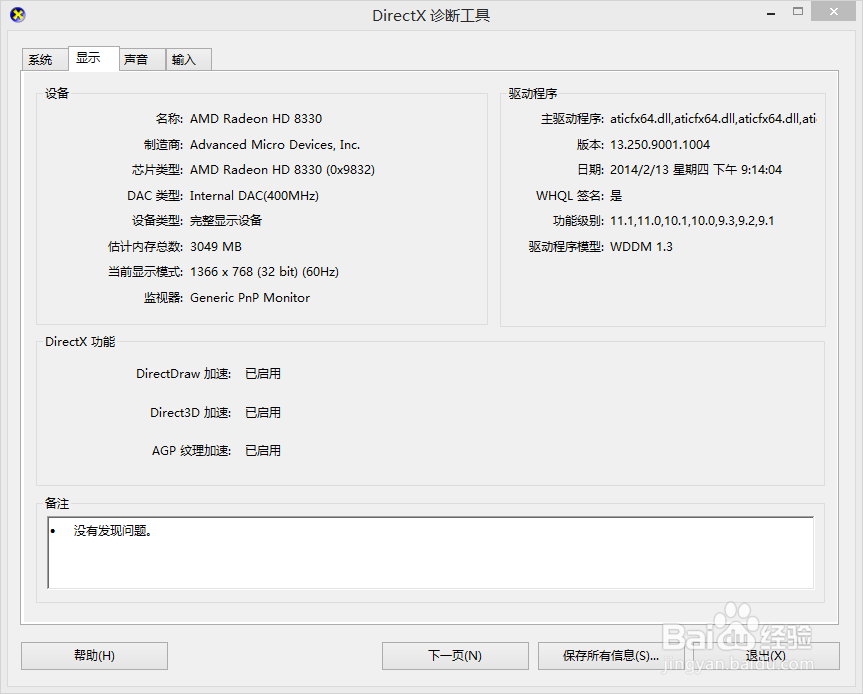Click the DirectX 功能 group header

coord(80,342)
